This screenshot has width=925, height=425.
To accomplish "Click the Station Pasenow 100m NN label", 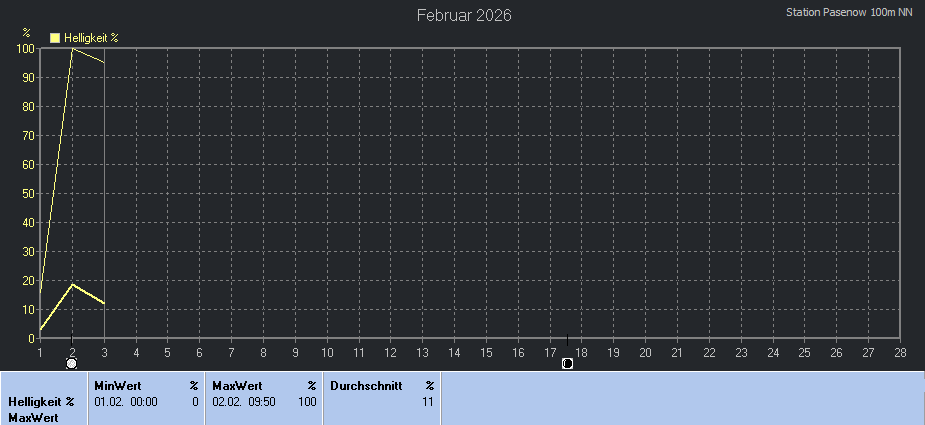I will pos(850,12).
